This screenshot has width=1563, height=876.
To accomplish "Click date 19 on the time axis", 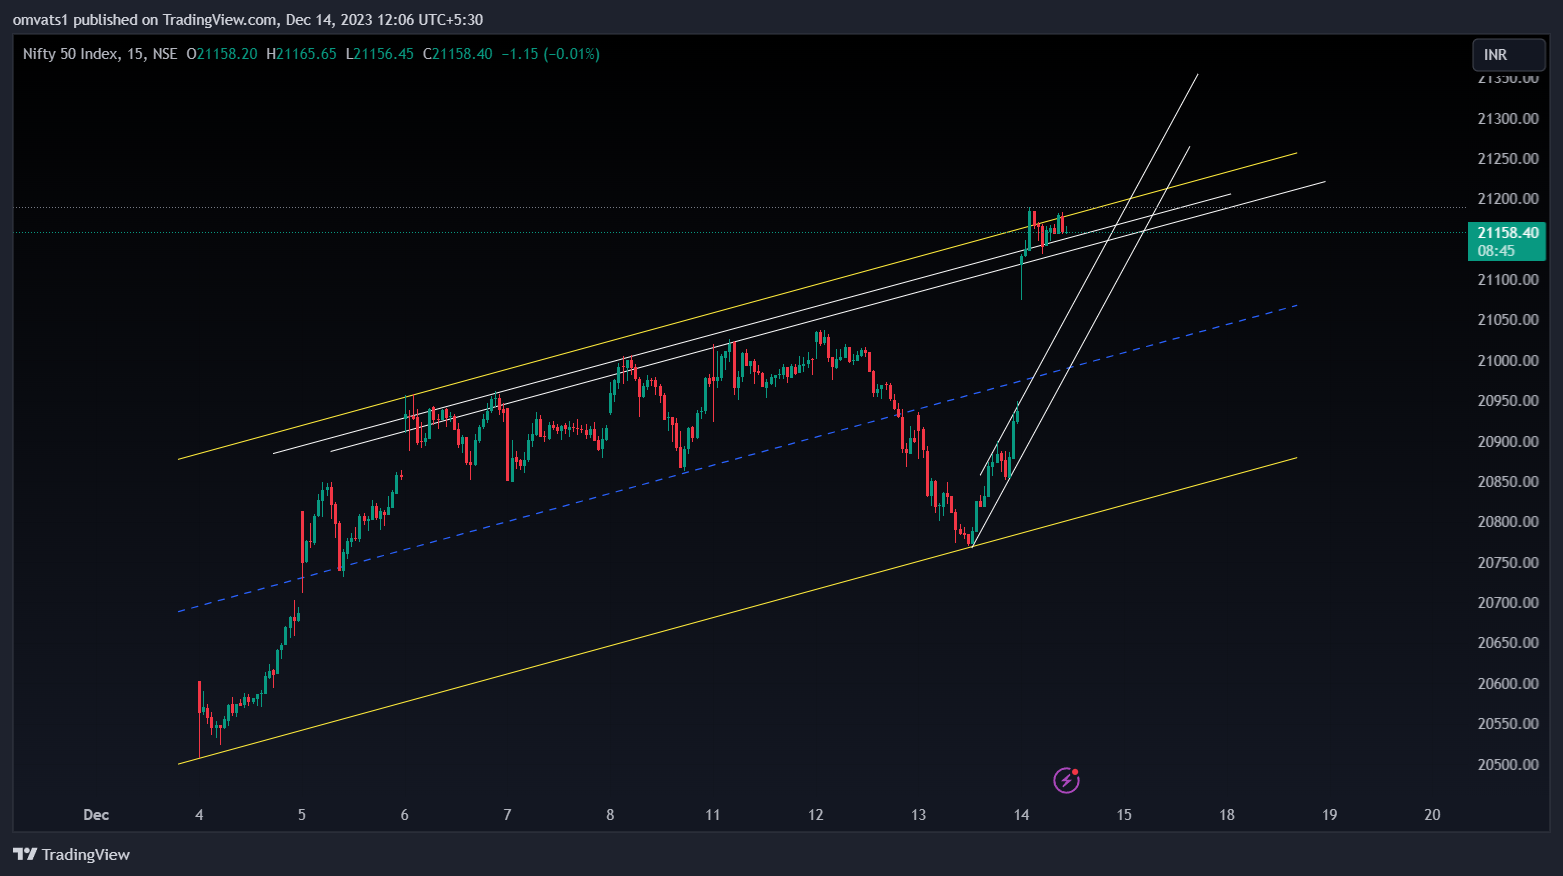I will click(1330, 814).
